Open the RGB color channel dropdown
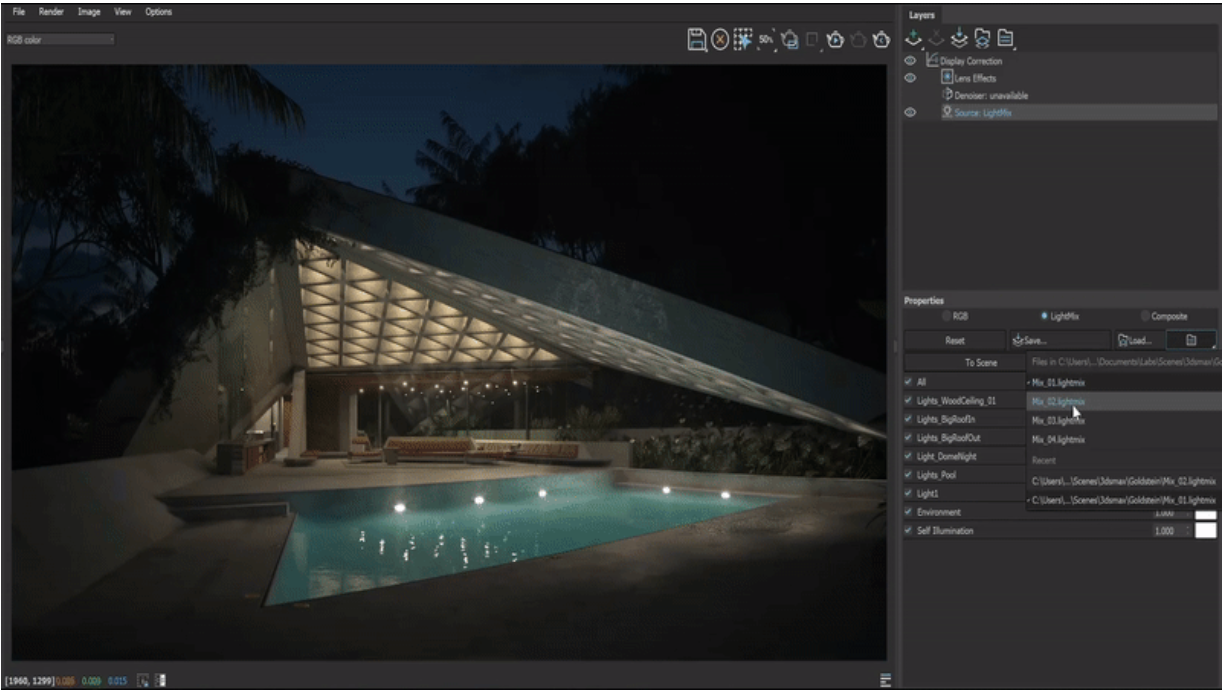The image size is (1223, 692). [x=60, y=41]
